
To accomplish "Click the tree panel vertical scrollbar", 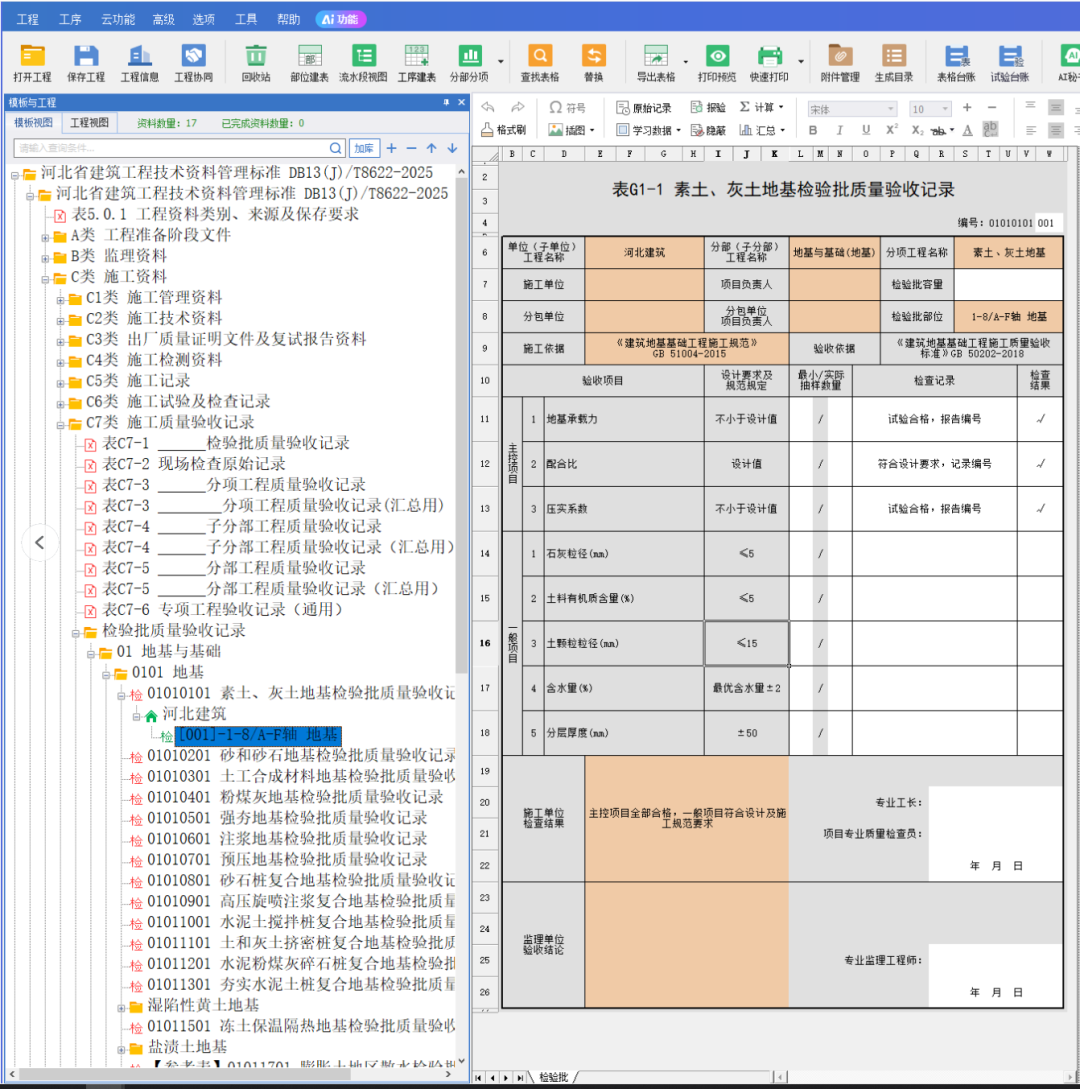I will click(461, 424).
